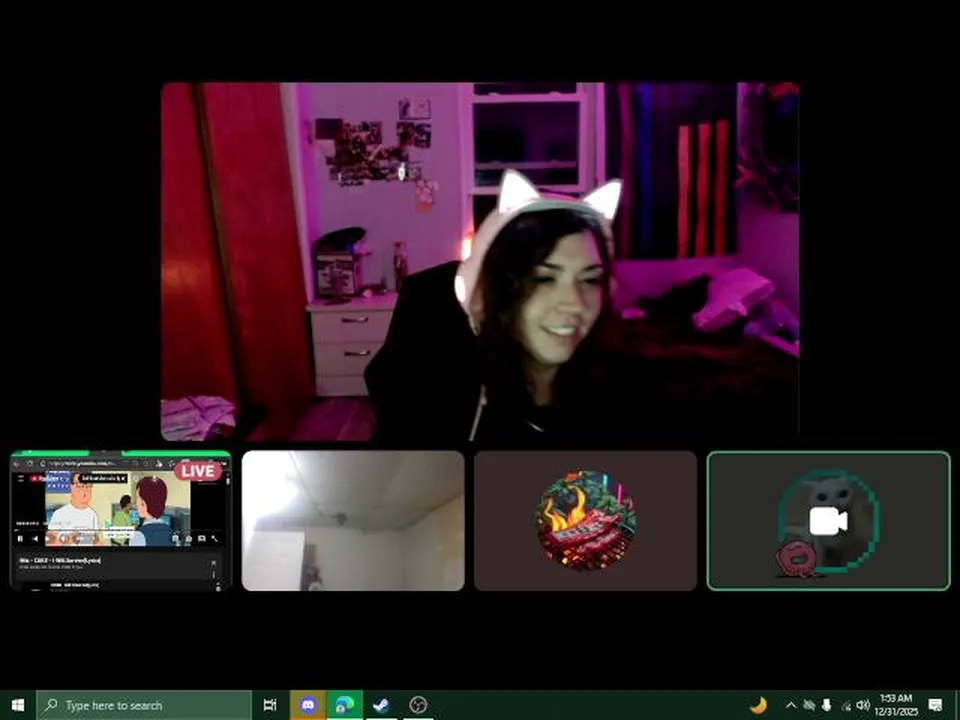Click the 'Type here to search' taskbar box
This screenshot has width=960, height=720.
144,705
